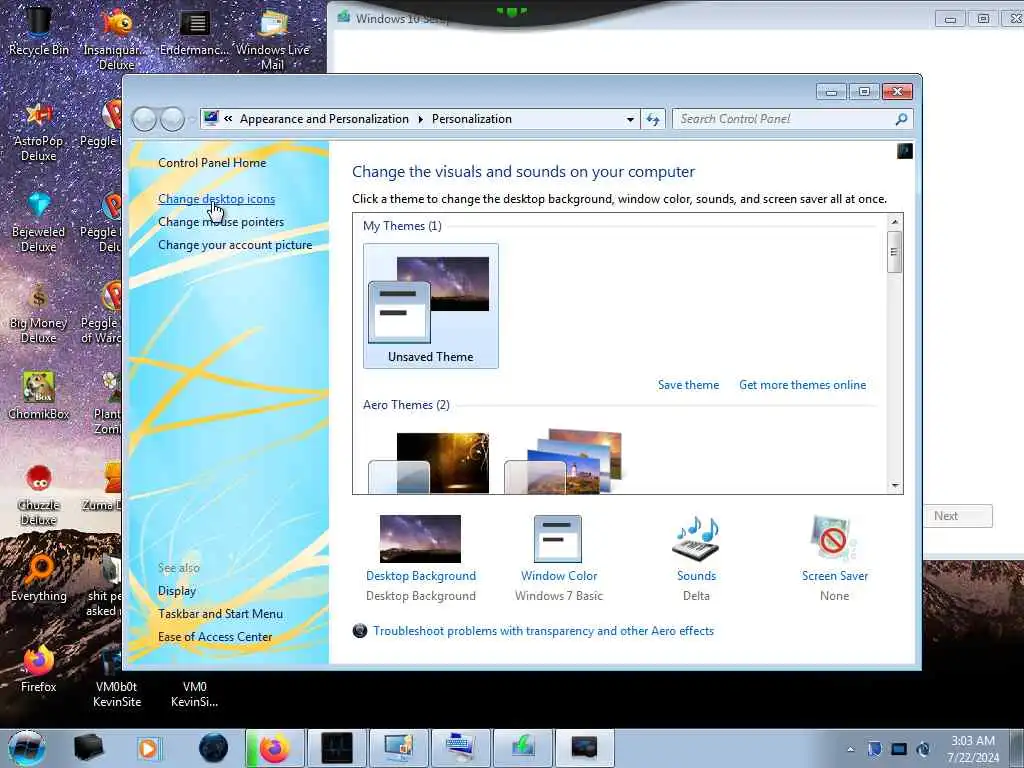Select the Firefox desktop icon
Viewport: 1024px width, 768px height.
click(x=39, y=669)
